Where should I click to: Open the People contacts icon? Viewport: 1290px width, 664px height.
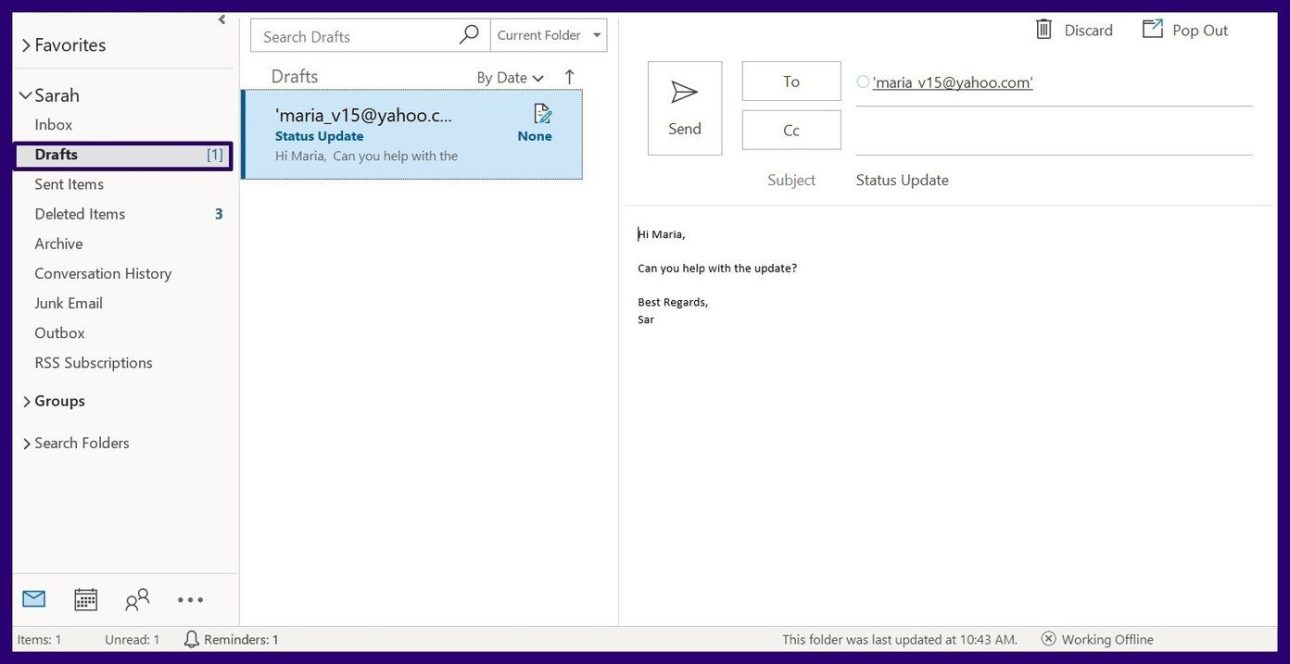pyautogui.click(x=137, y=599)
